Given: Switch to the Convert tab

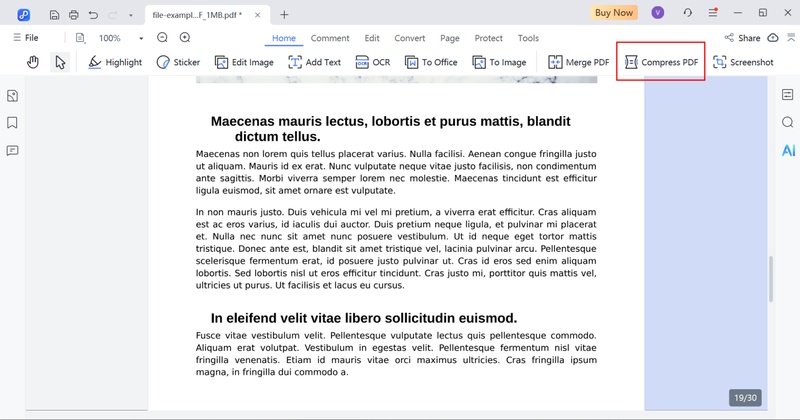Looking at the screenshot, I should point(410,38).
